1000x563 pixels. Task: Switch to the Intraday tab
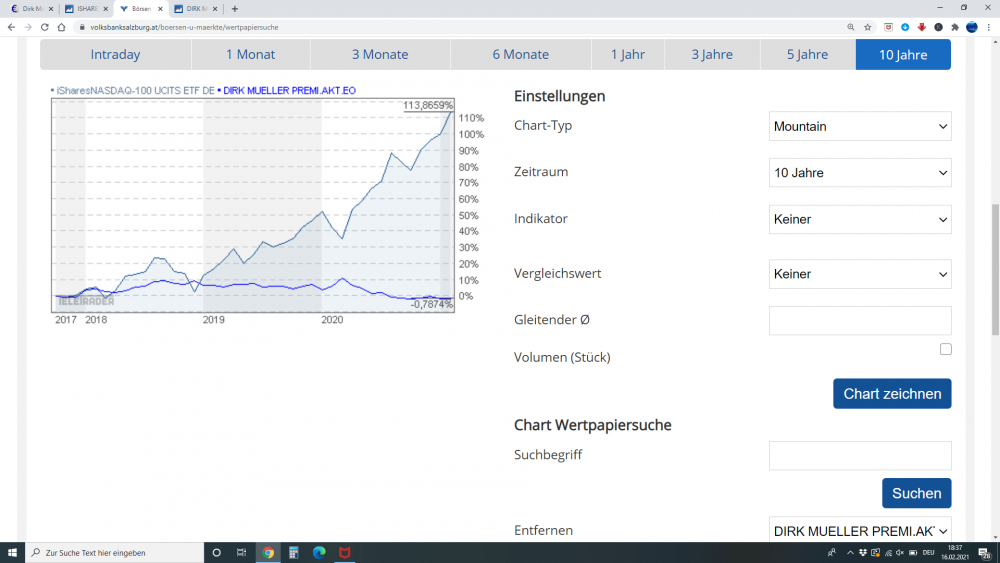(115, 55)
